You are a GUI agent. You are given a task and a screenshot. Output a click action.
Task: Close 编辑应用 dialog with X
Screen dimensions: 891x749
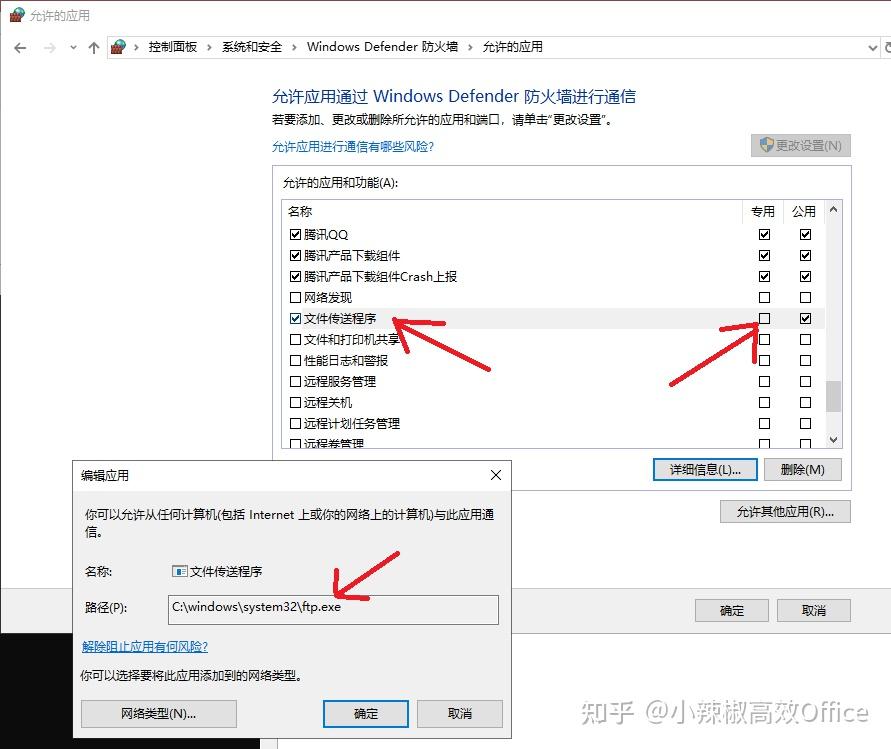point(496,475)
